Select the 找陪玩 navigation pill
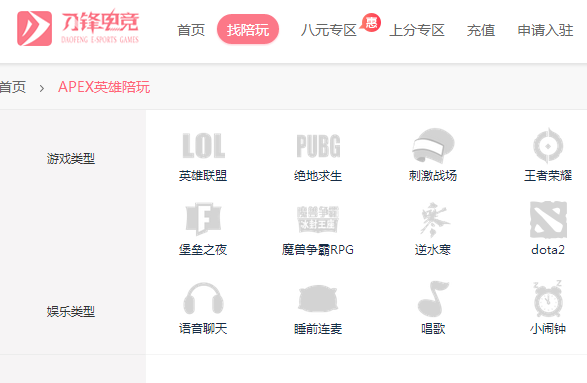Viewport: 587px width, 383px height. [248, 30]
